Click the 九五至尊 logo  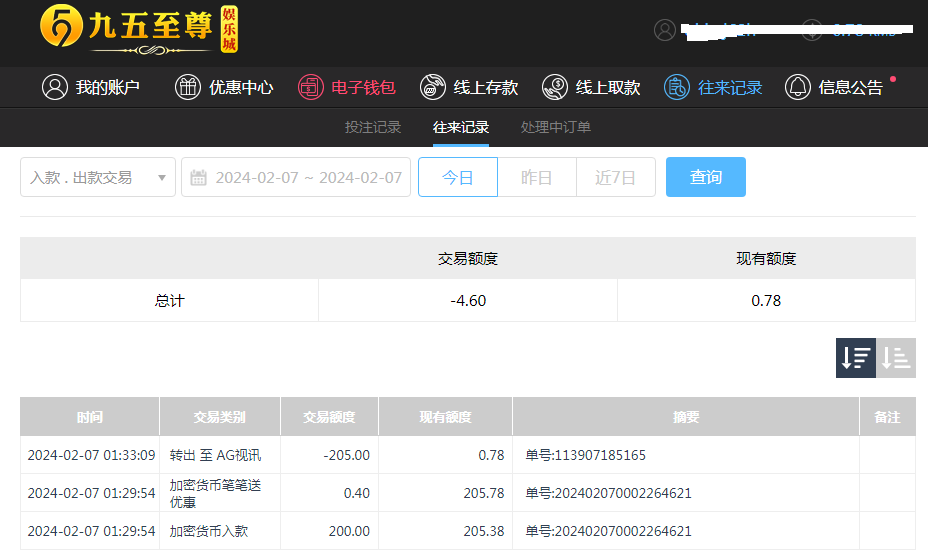tap(139, 29)
